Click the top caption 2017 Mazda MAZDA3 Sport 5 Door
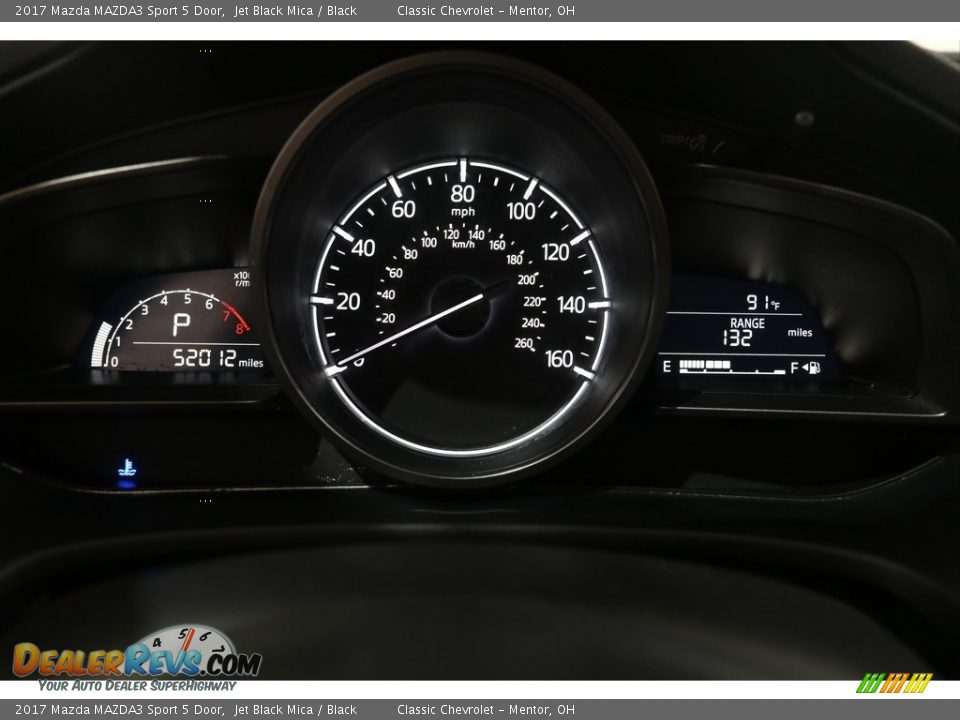960x720 pixels. (119, 10)
